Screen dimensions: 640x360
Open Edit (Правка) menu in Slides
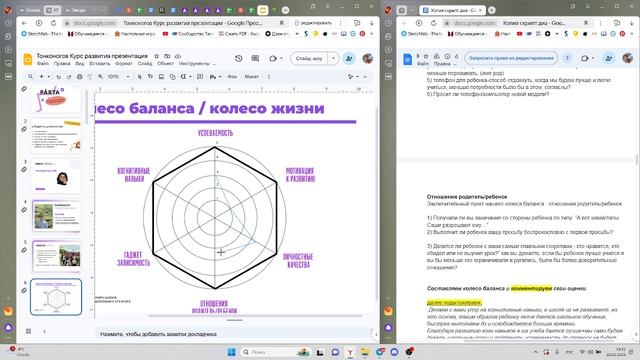coord(62,64)
